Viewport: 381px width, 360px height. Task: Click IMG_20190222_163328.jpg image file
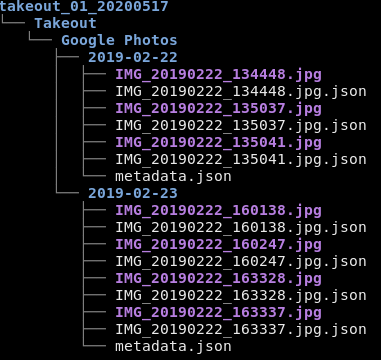point(218,279)
